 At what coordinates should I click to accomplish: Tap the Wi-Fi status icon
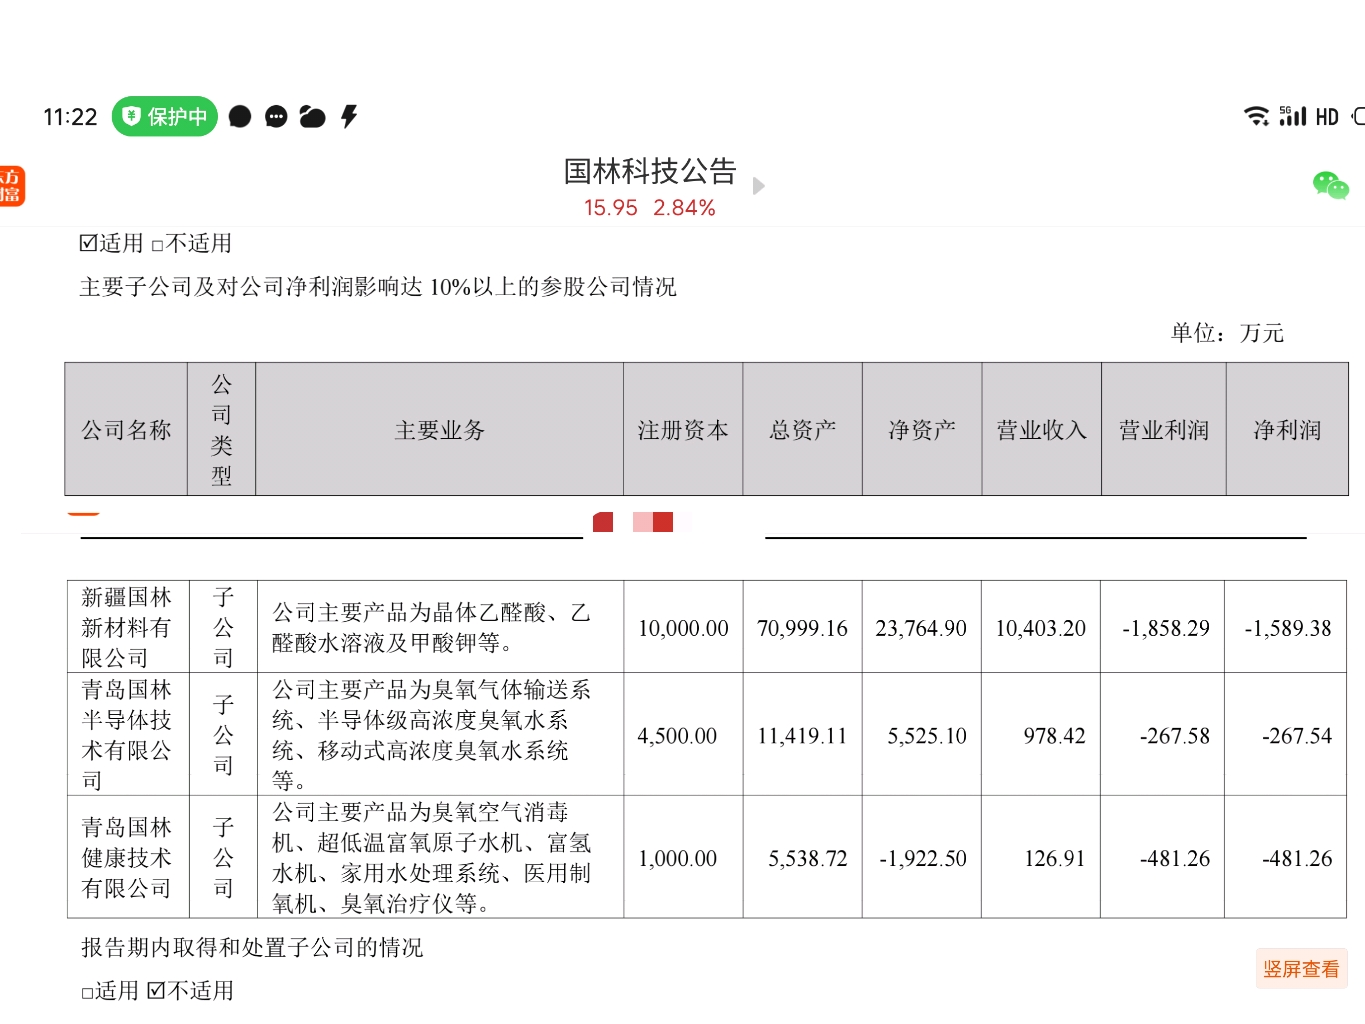tap(1256, 116)
